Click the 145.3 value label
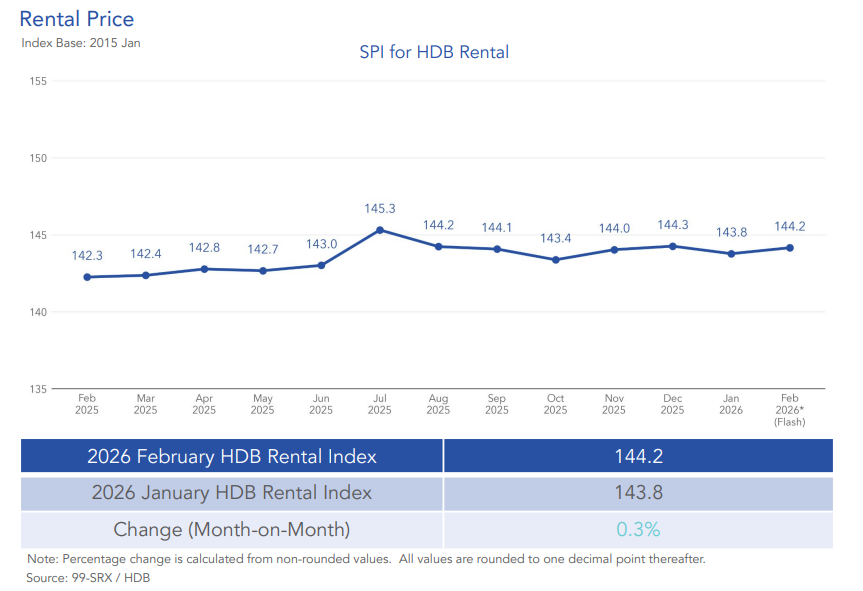Screen dimensions: 863x591 pyautogui.click(x=380, y=209)
